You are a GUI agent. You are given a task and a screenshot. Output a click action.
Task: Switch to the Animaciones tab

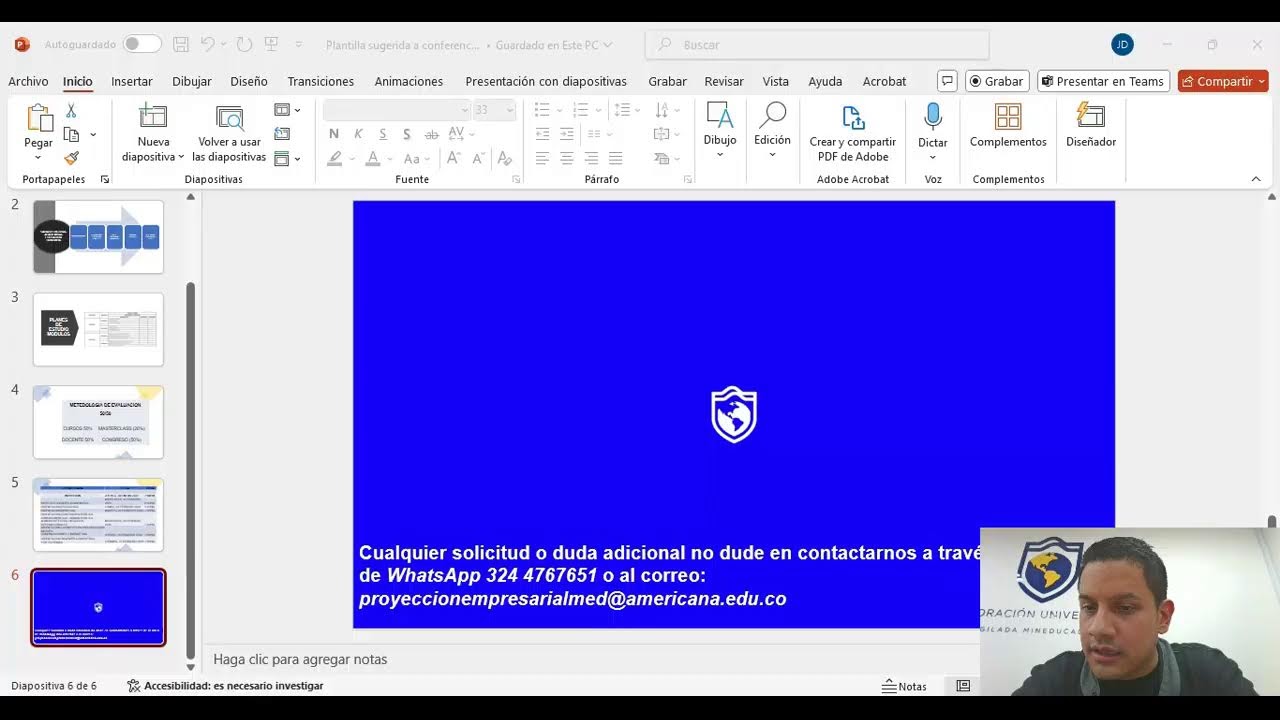[x=409, y=81]
